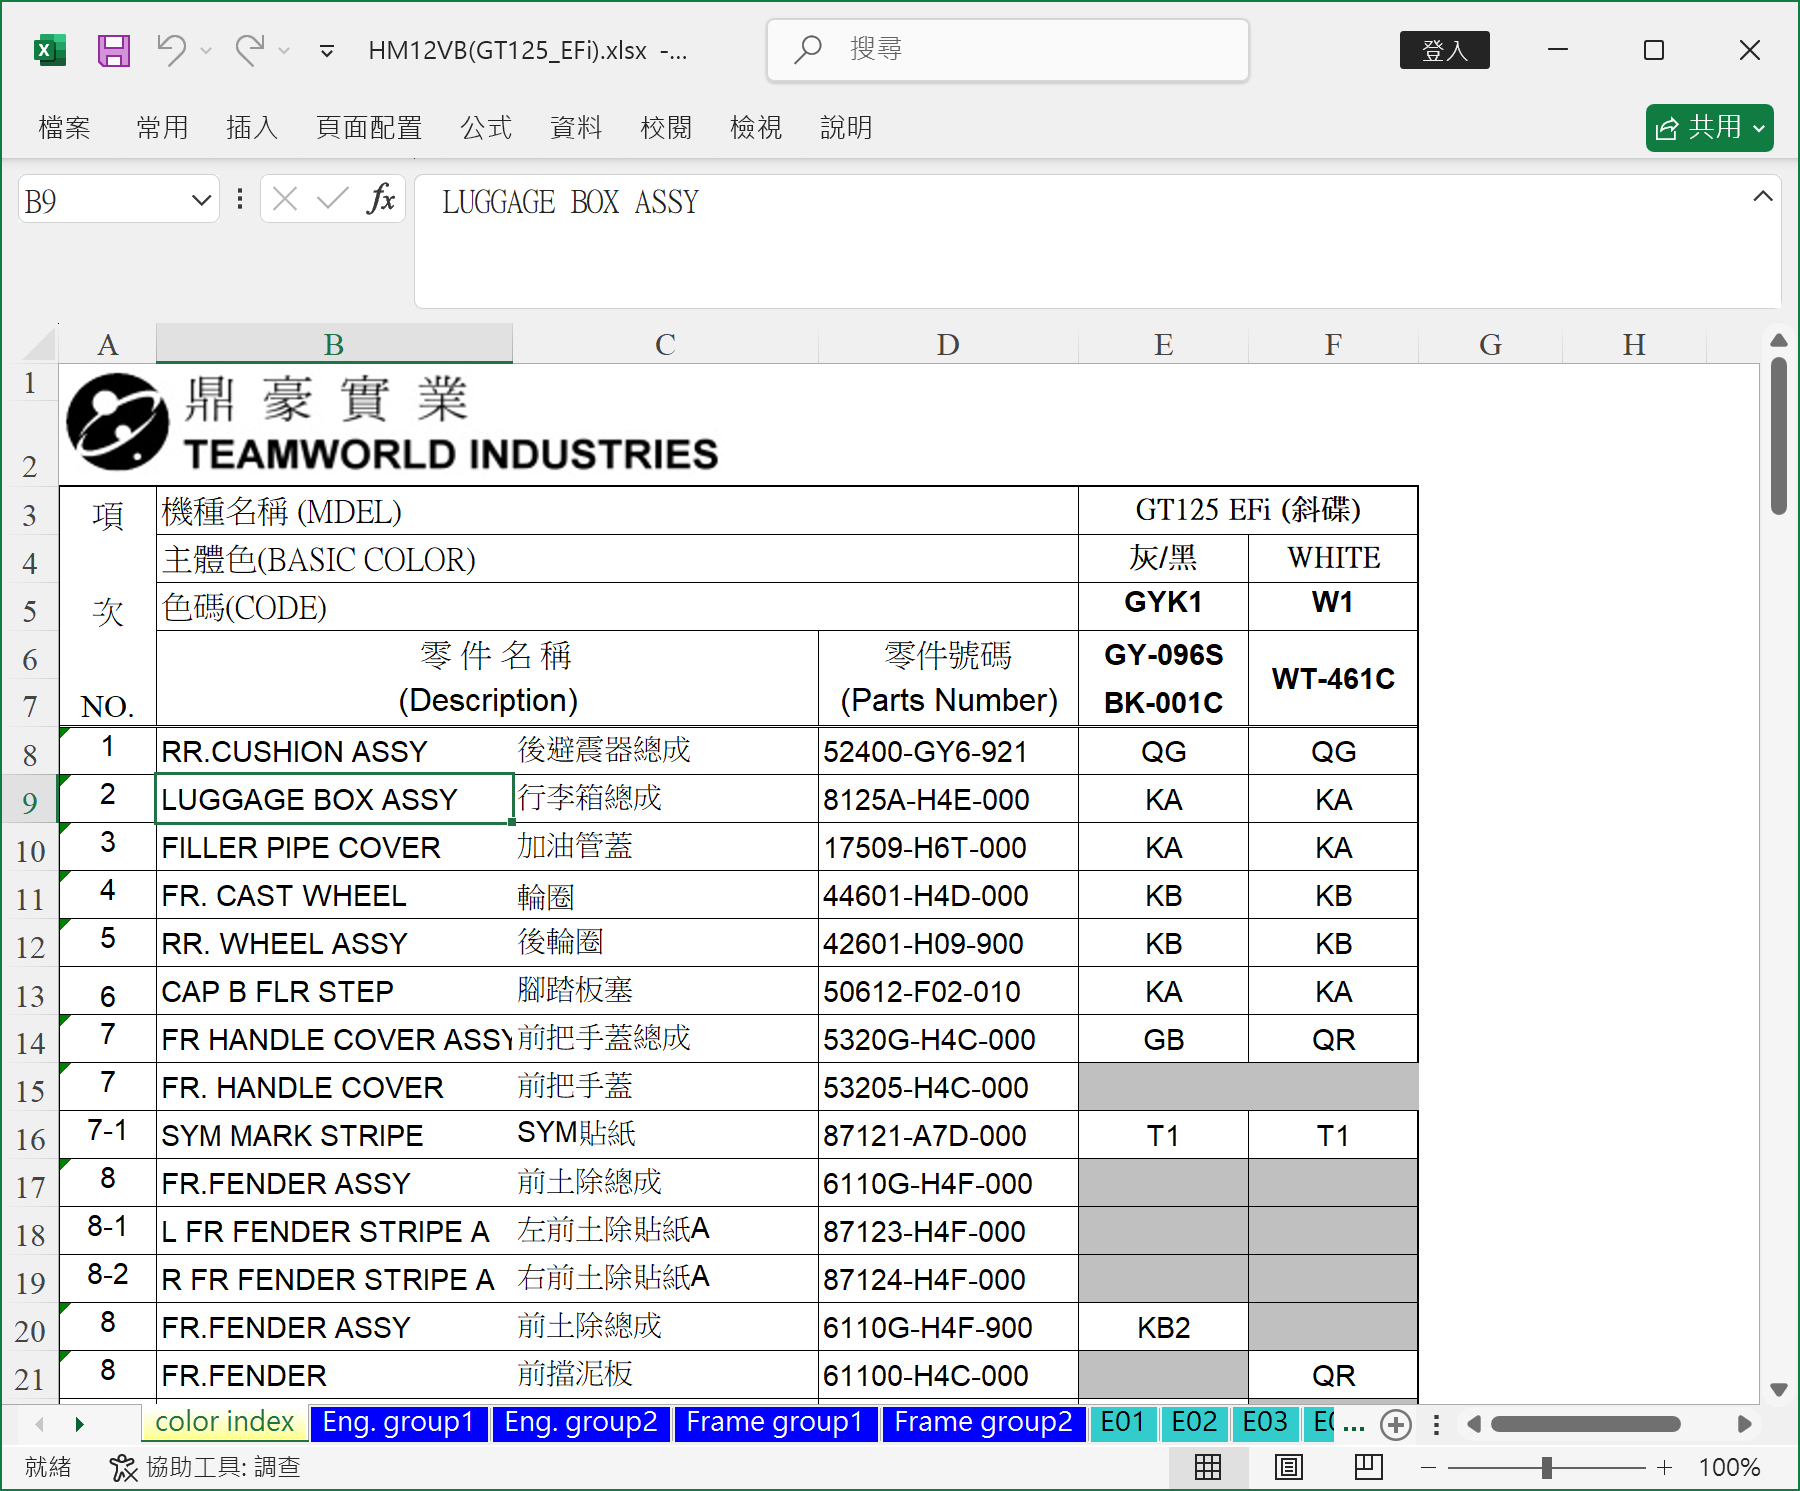Click the zoom slider handle
The image size is (1800, 1491).
(x=1546, y=1467)
